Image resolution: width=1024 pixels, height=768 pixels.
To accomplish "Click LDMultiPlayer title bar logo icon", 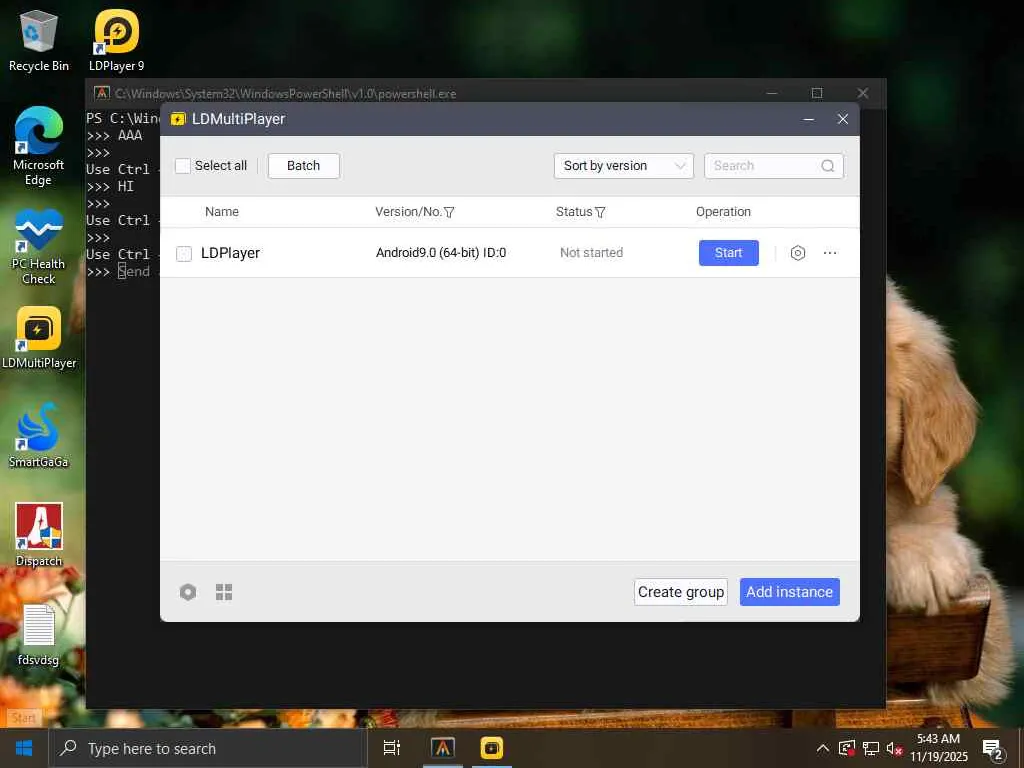I will click(178, 119).
